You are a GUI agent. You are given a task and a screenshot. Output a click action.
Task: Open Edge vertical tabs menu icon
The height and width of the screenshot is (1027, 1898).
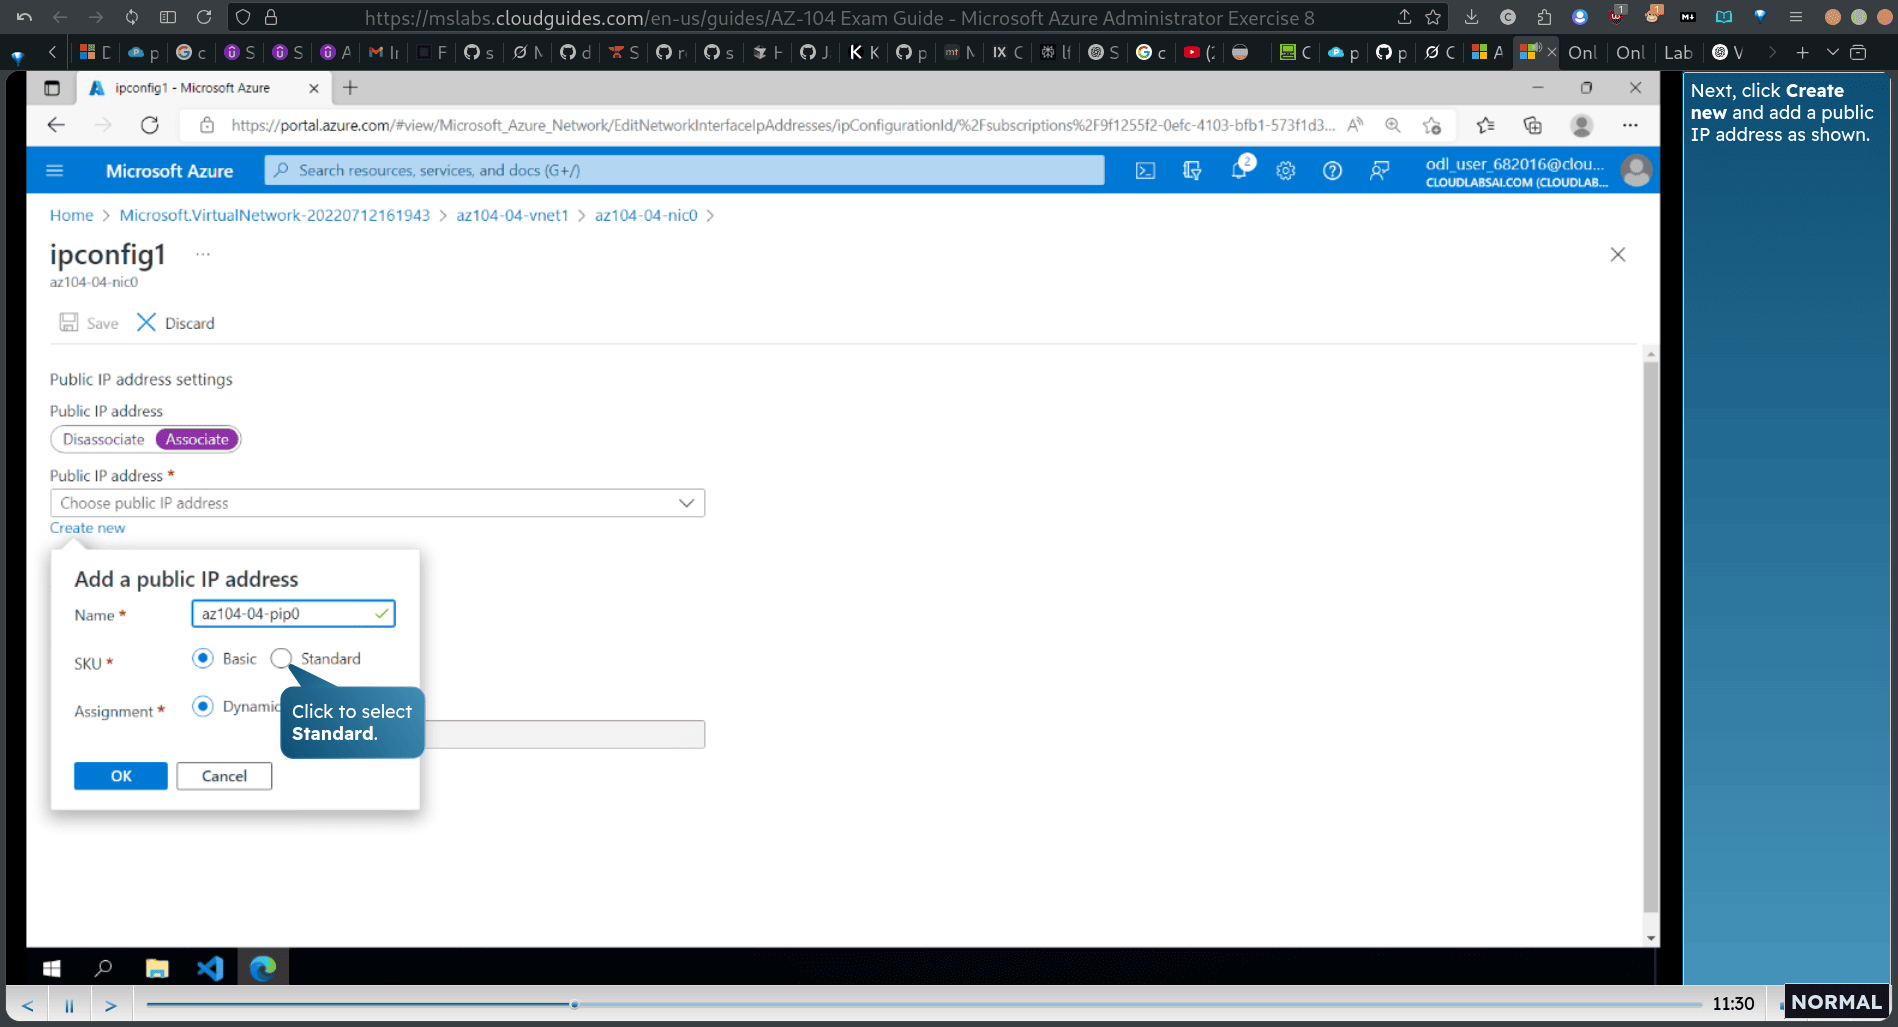(52, 88)
